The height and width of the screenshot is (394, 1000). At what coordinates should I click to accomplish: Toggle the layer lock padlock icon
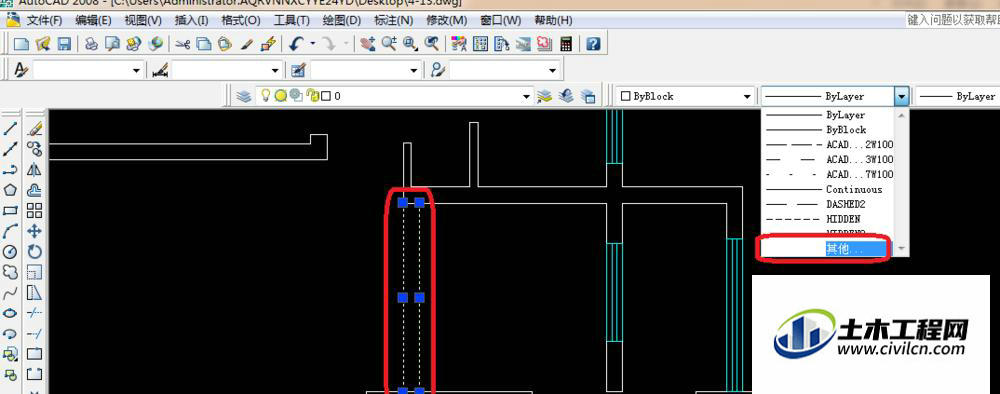pyautogui.click(x=312, y=96)
